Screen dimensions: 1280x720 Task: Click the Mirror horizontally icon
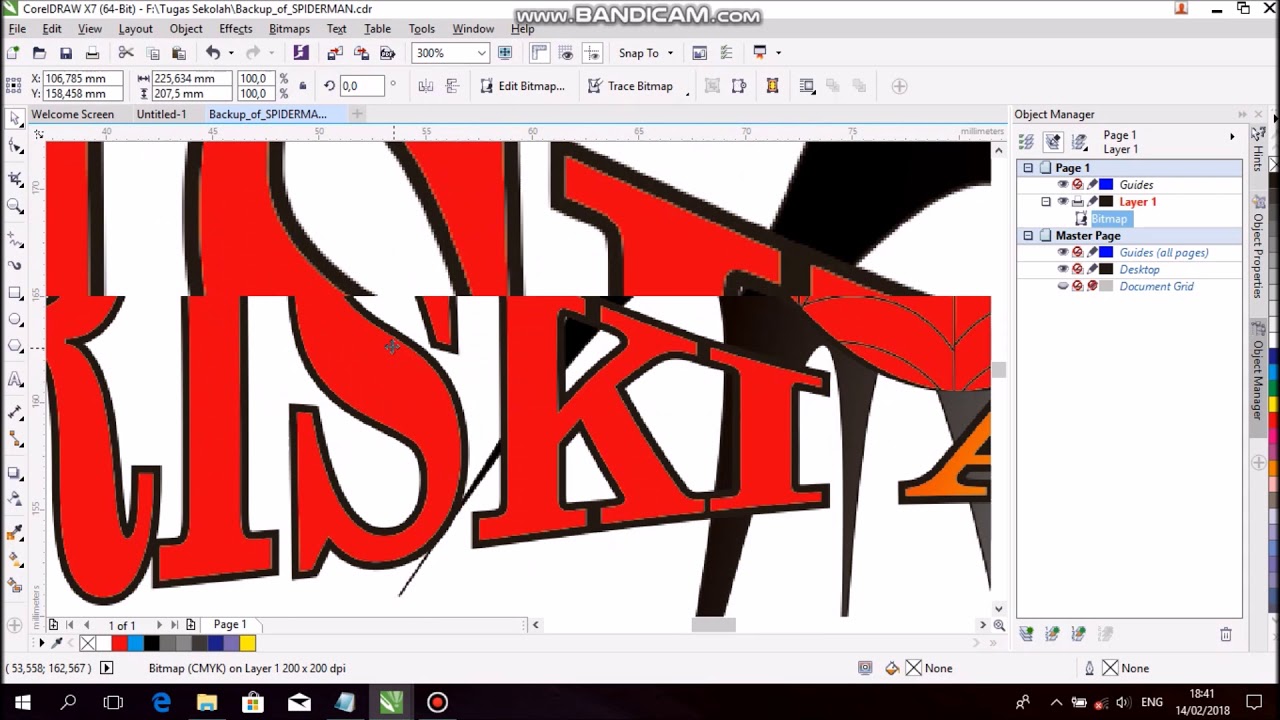pos(426,86)
